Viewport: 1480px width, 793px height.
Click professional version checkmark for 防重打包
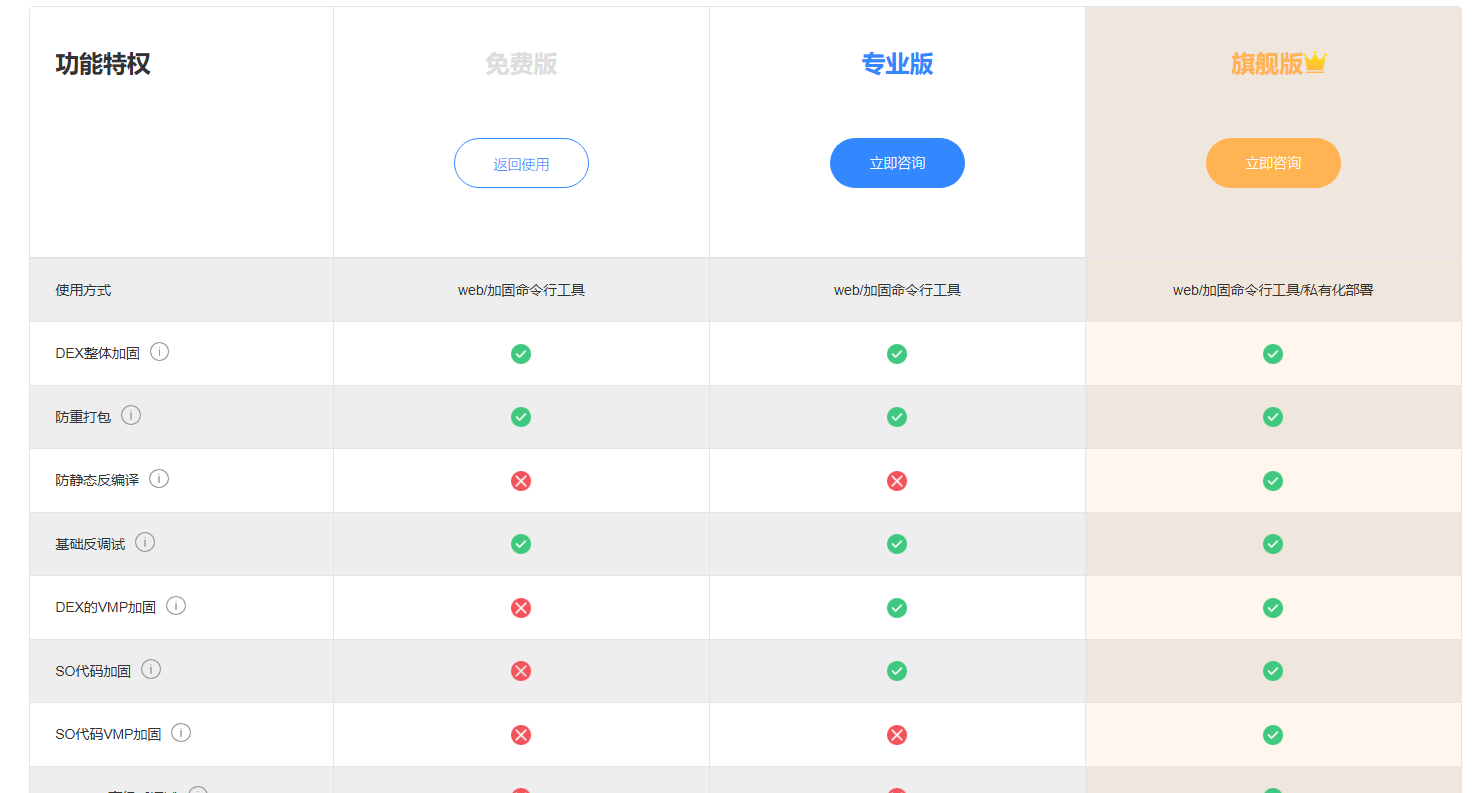pos(897,417)
